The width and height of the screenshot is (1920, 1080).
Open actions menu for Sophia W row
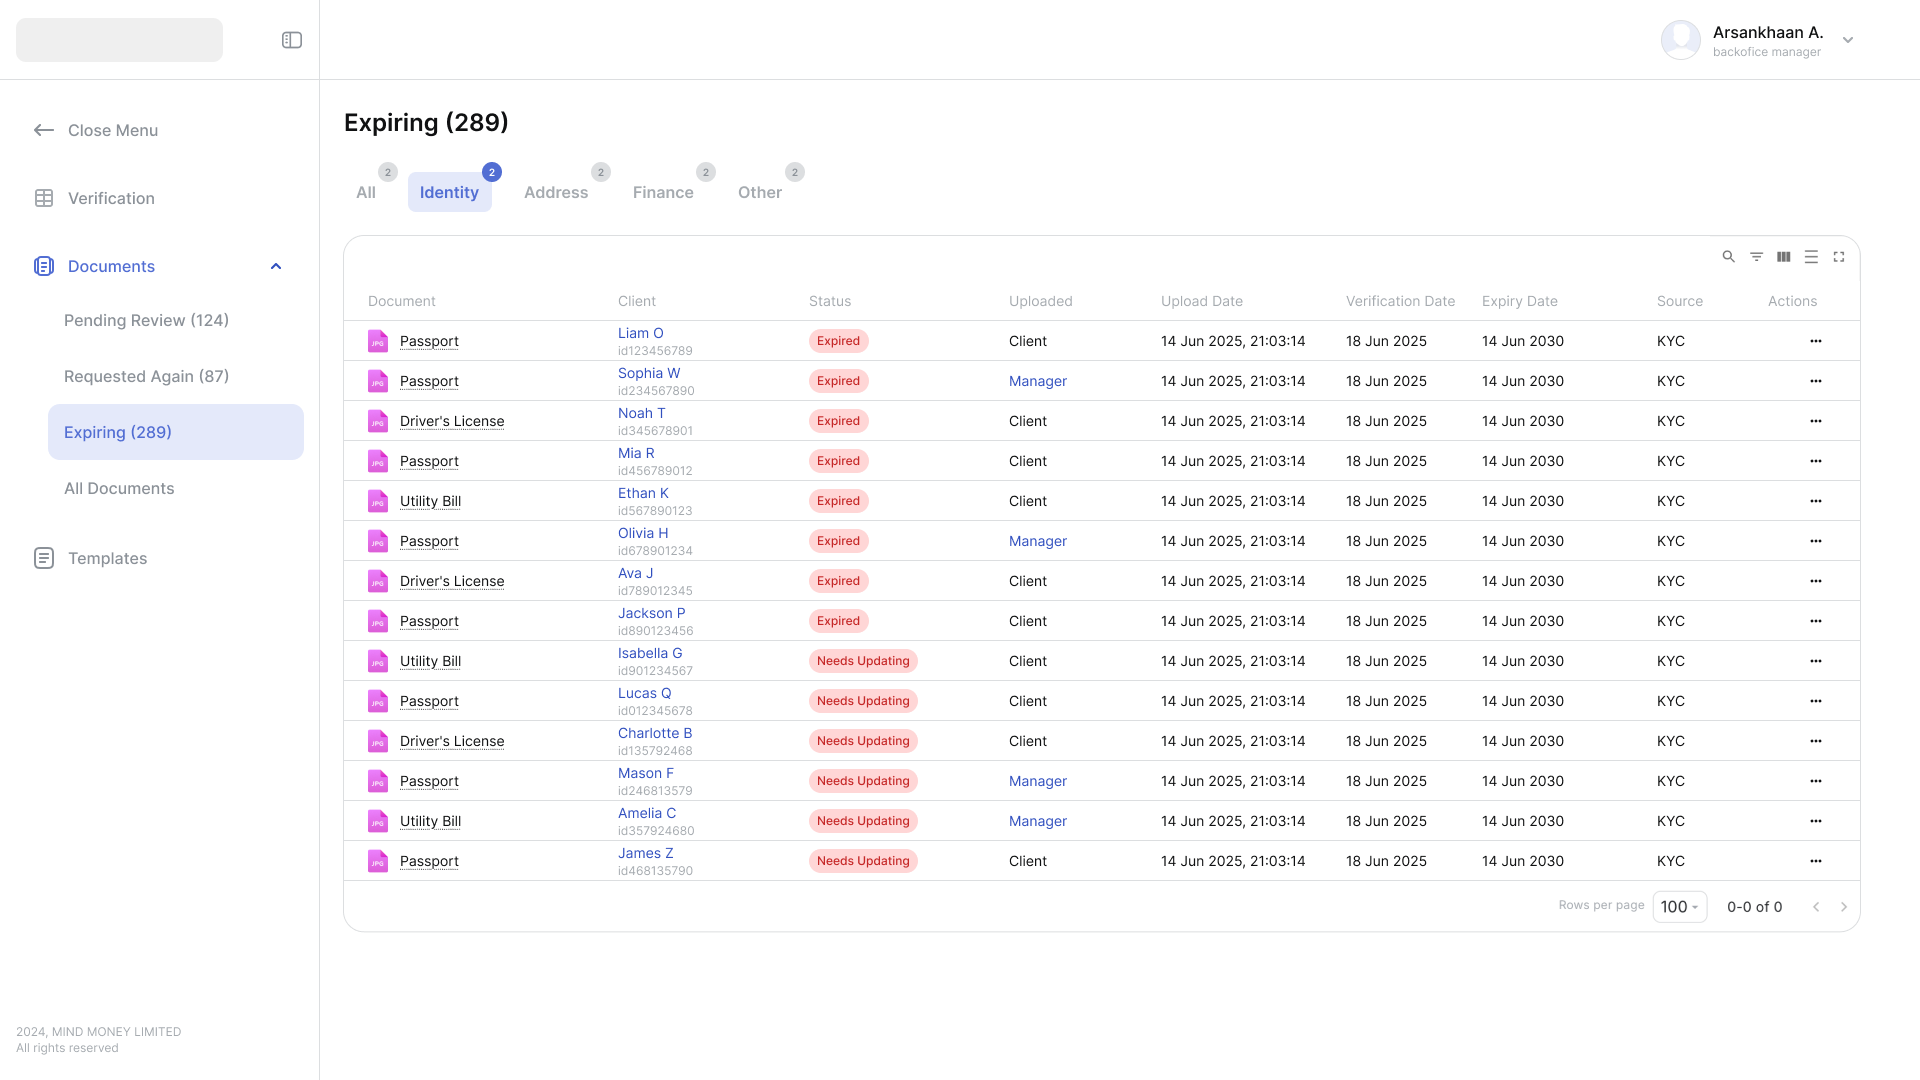1815,381
